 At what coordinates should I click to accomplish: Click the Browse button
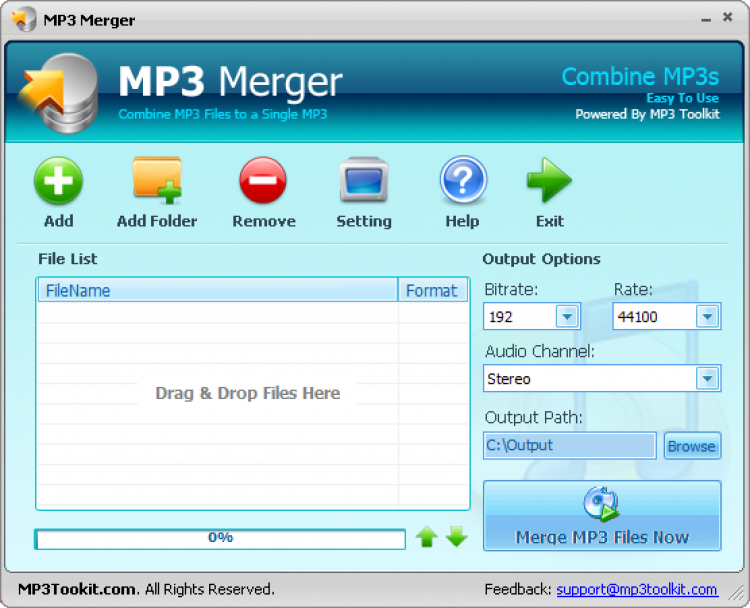[x=692, y=446]
